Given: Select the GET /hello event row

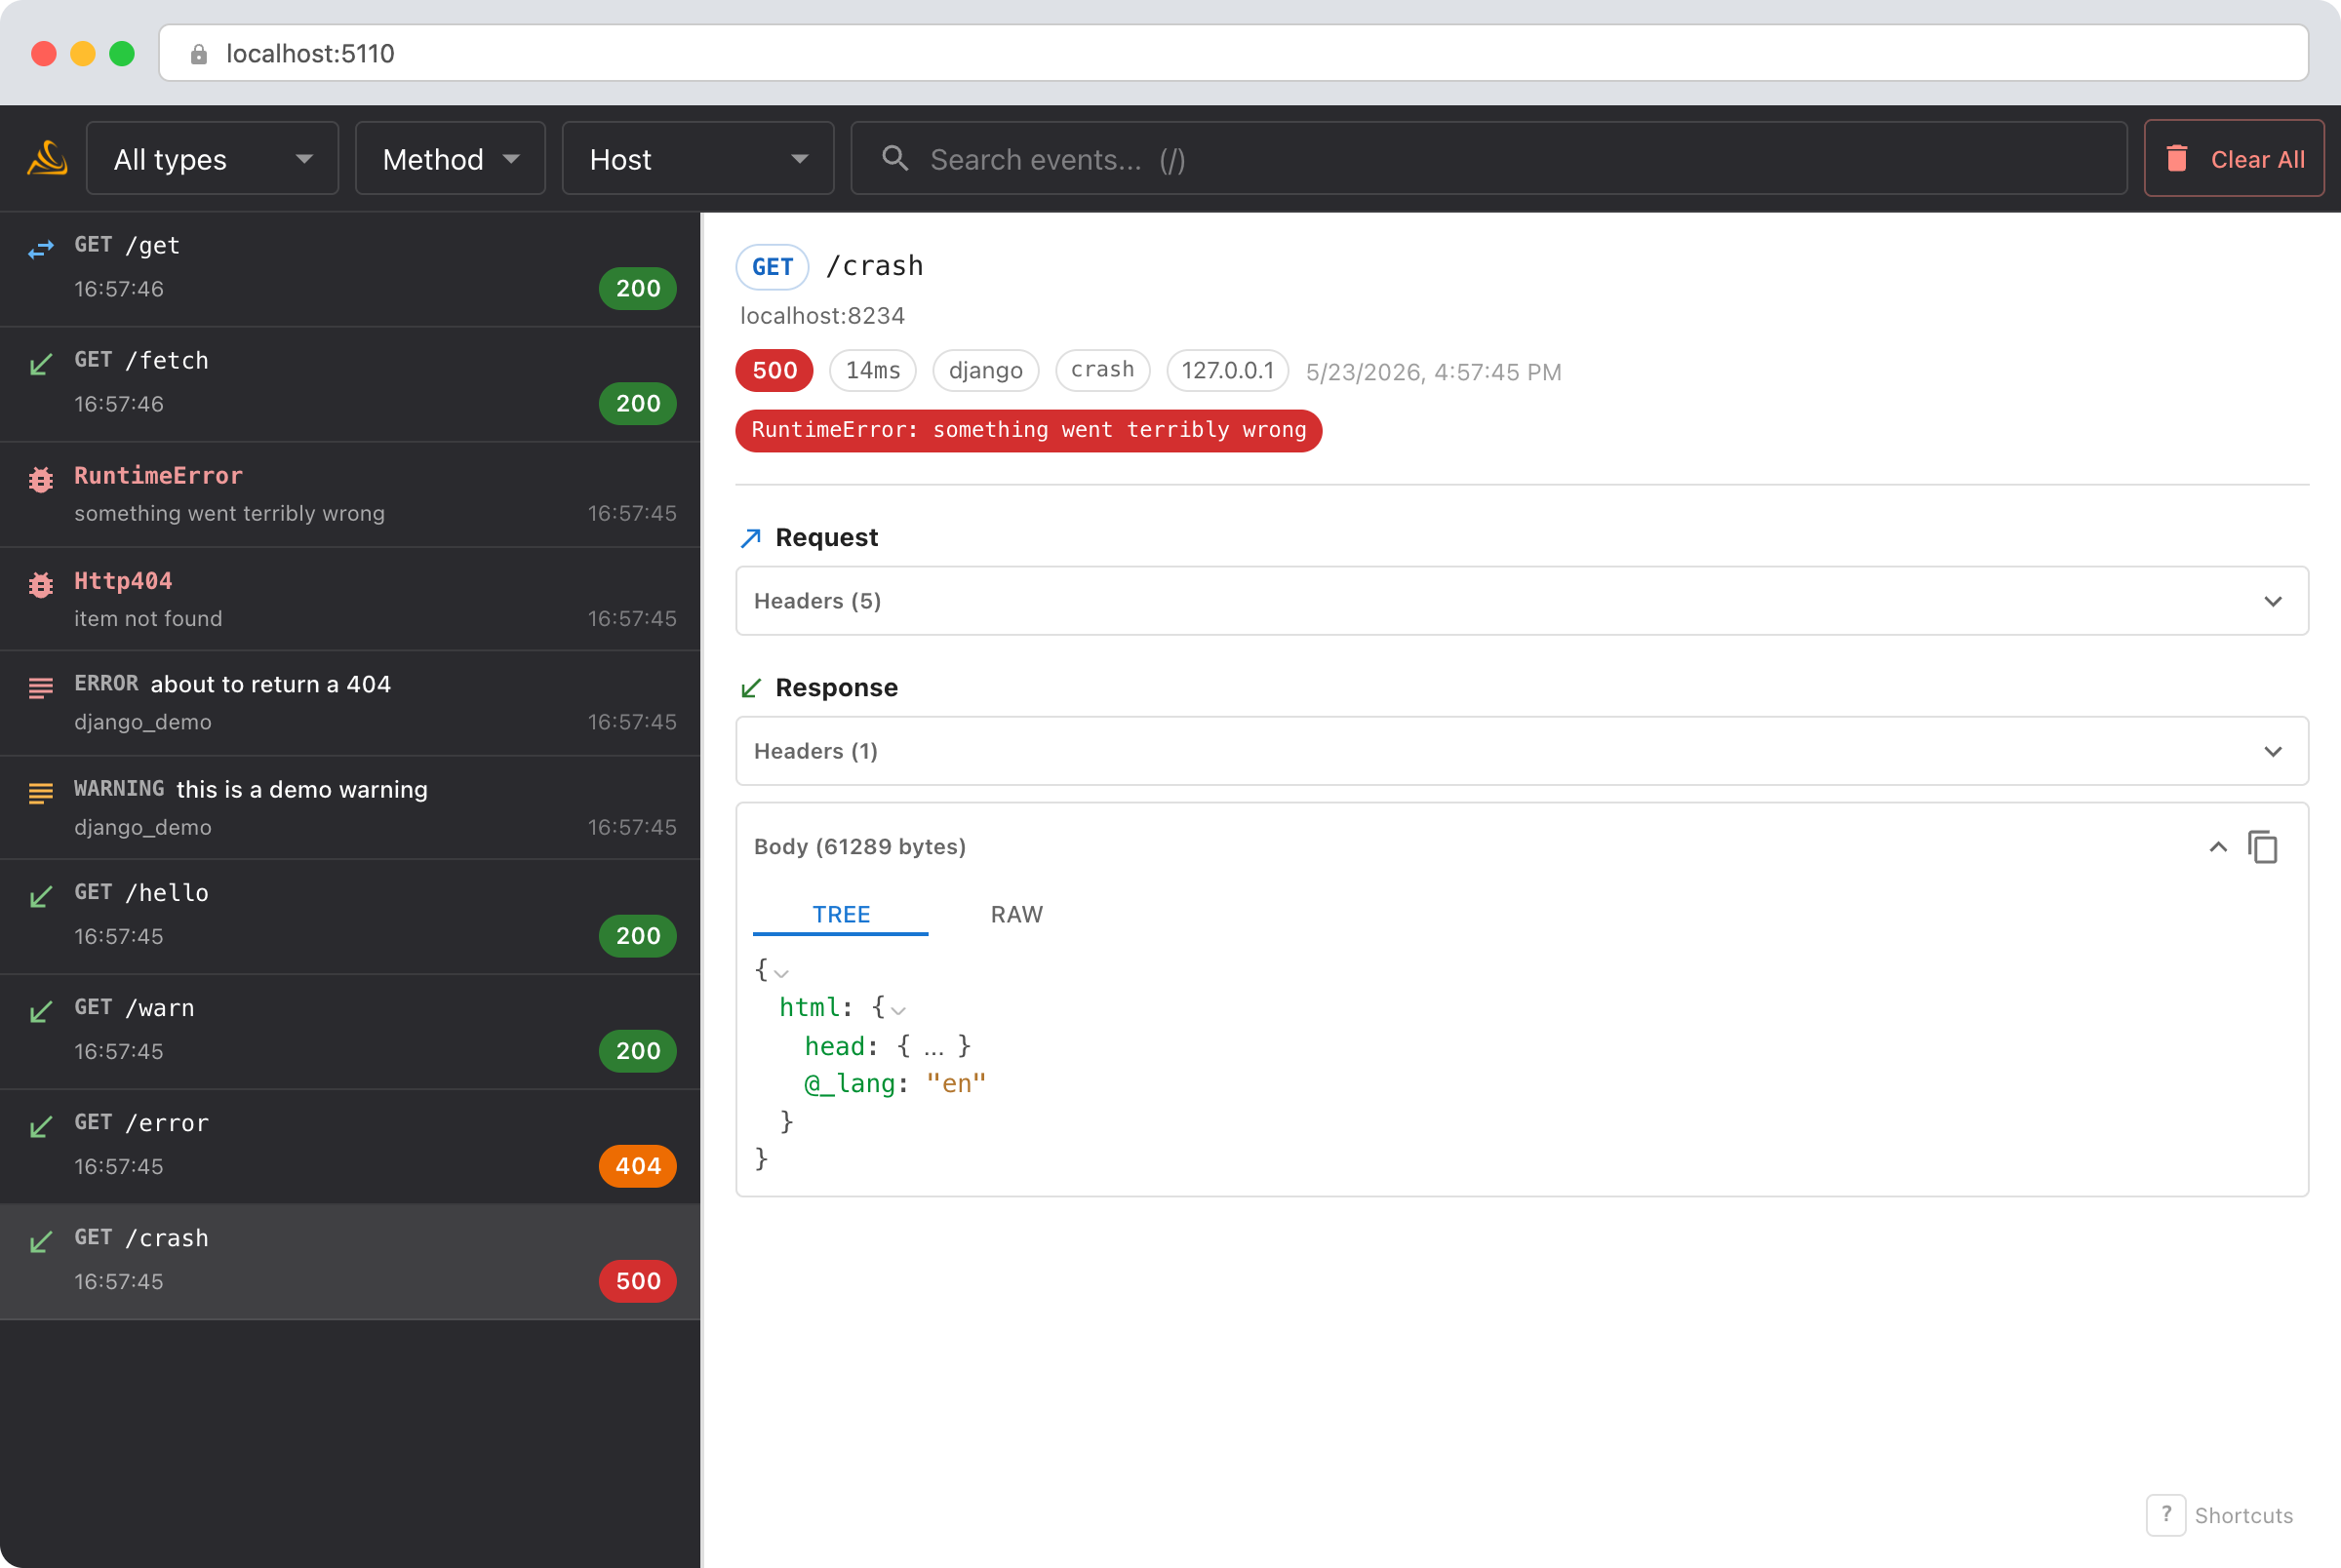Looking at the screenshot, I should (x=350, y=917).
